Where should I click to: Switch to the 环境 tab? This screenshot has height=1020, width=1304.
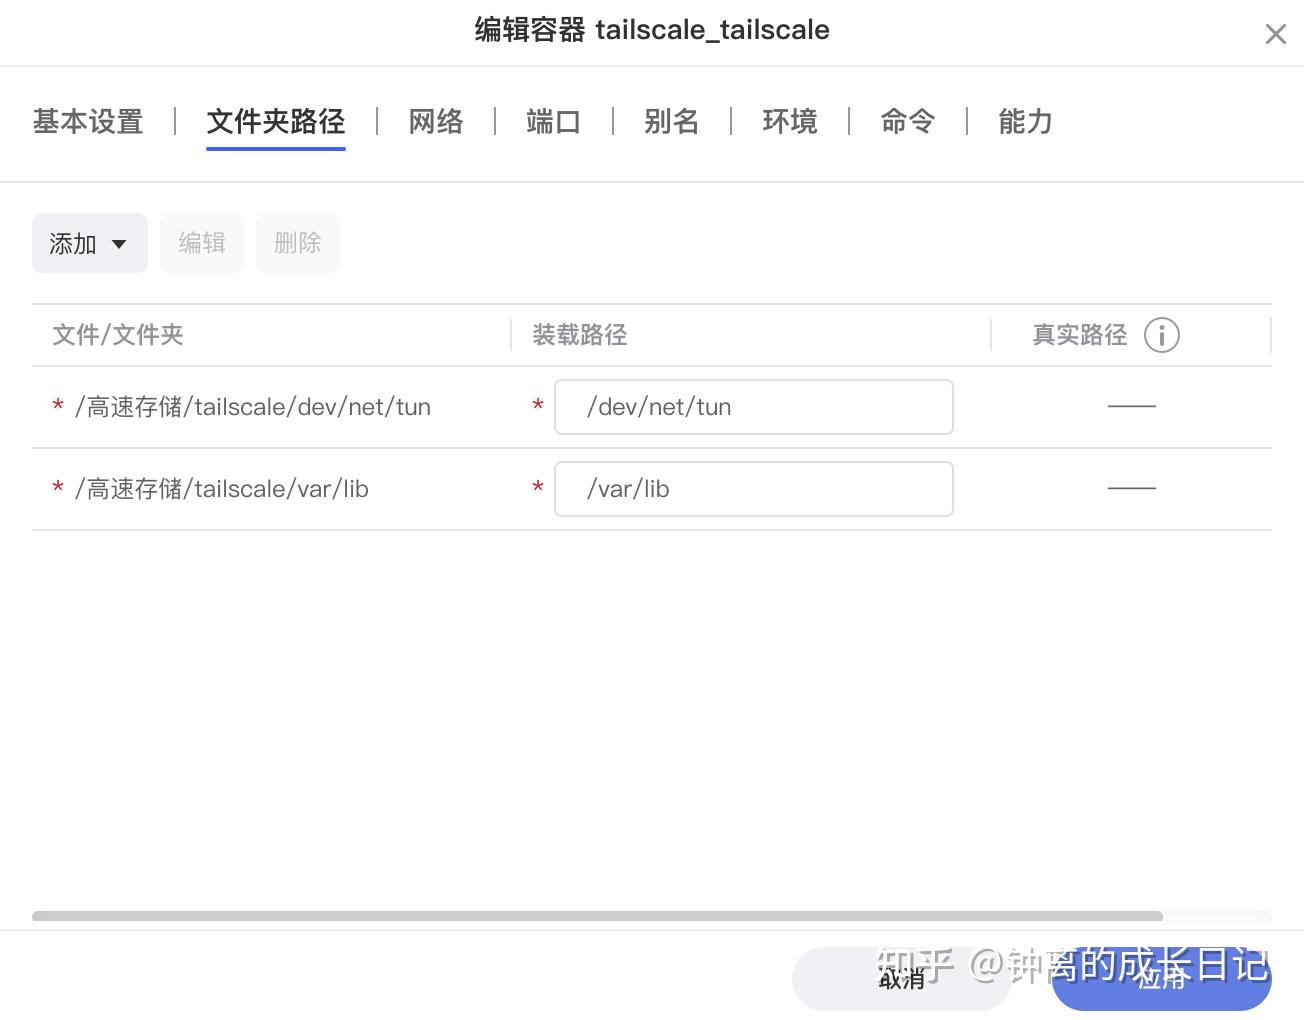(x=789, y=121)
